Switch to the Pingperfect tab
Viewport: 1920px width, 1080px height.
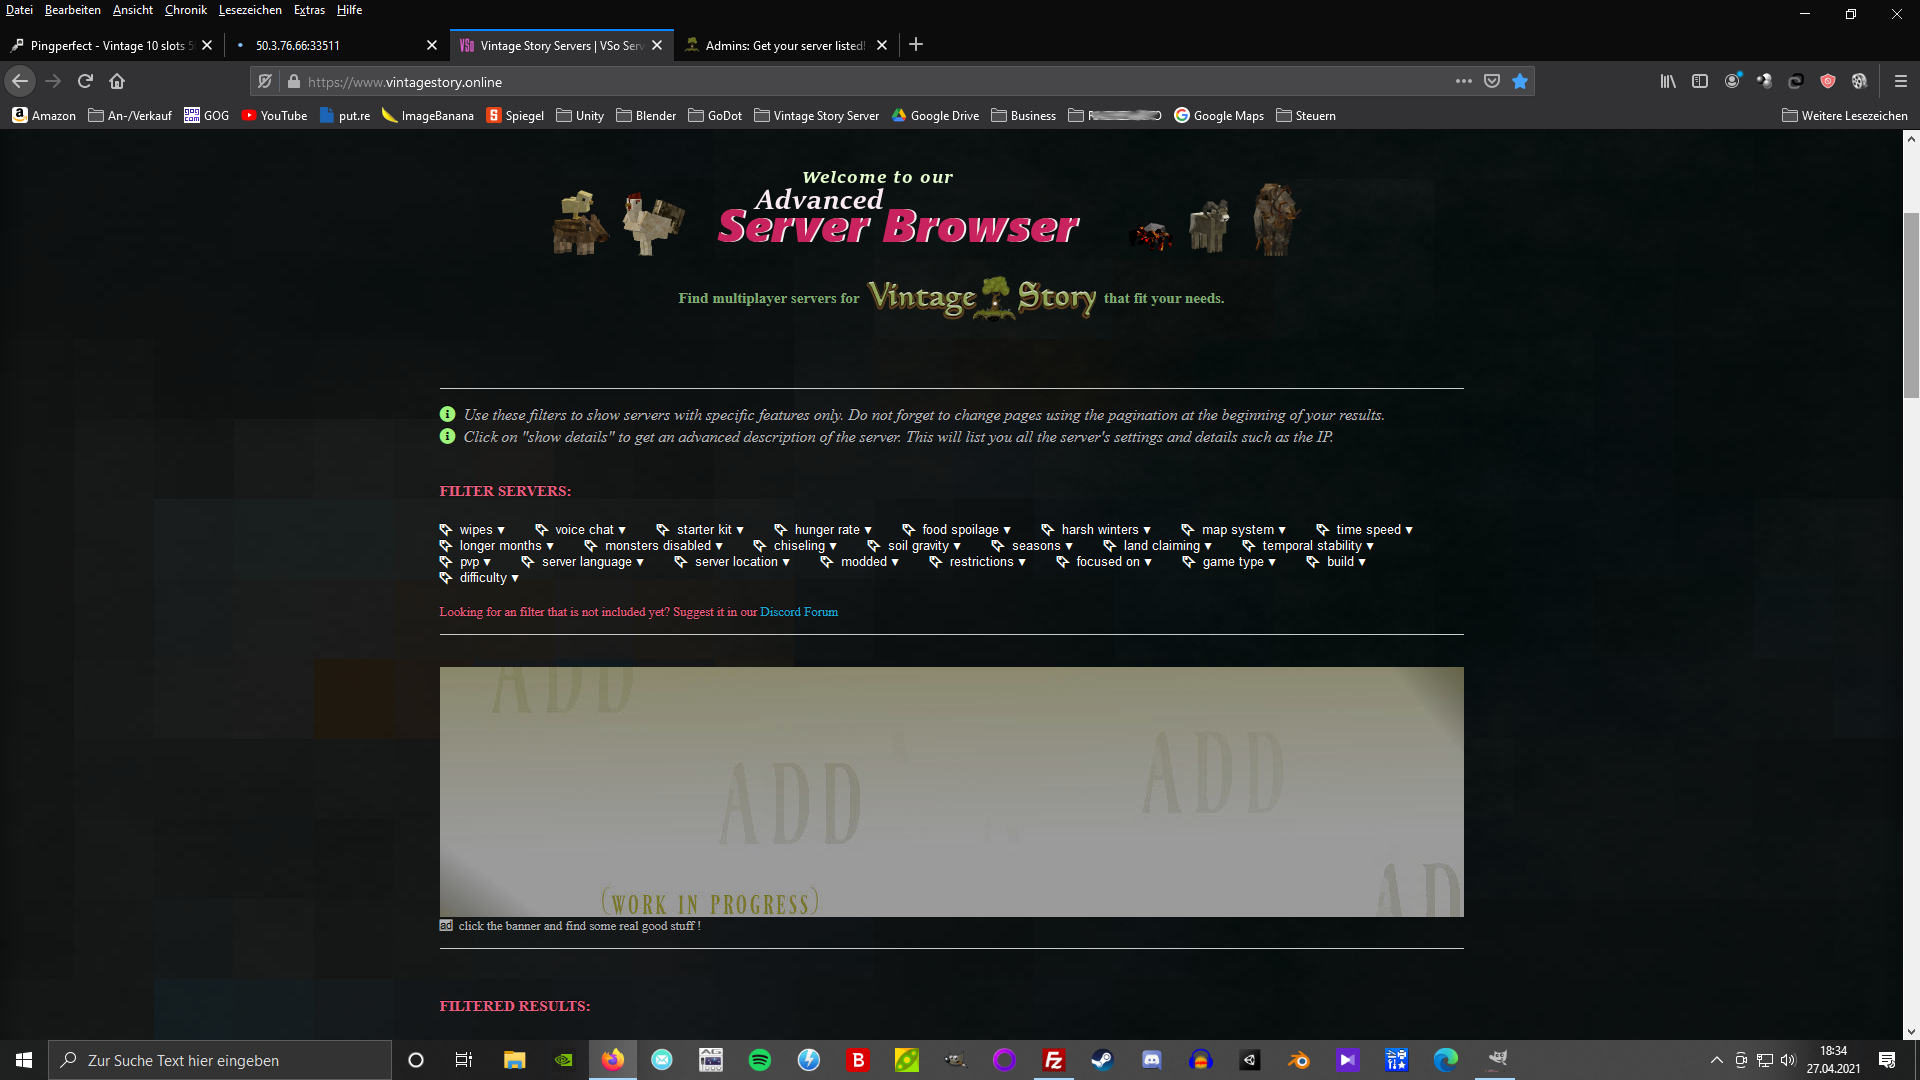(x=107, y=45)
